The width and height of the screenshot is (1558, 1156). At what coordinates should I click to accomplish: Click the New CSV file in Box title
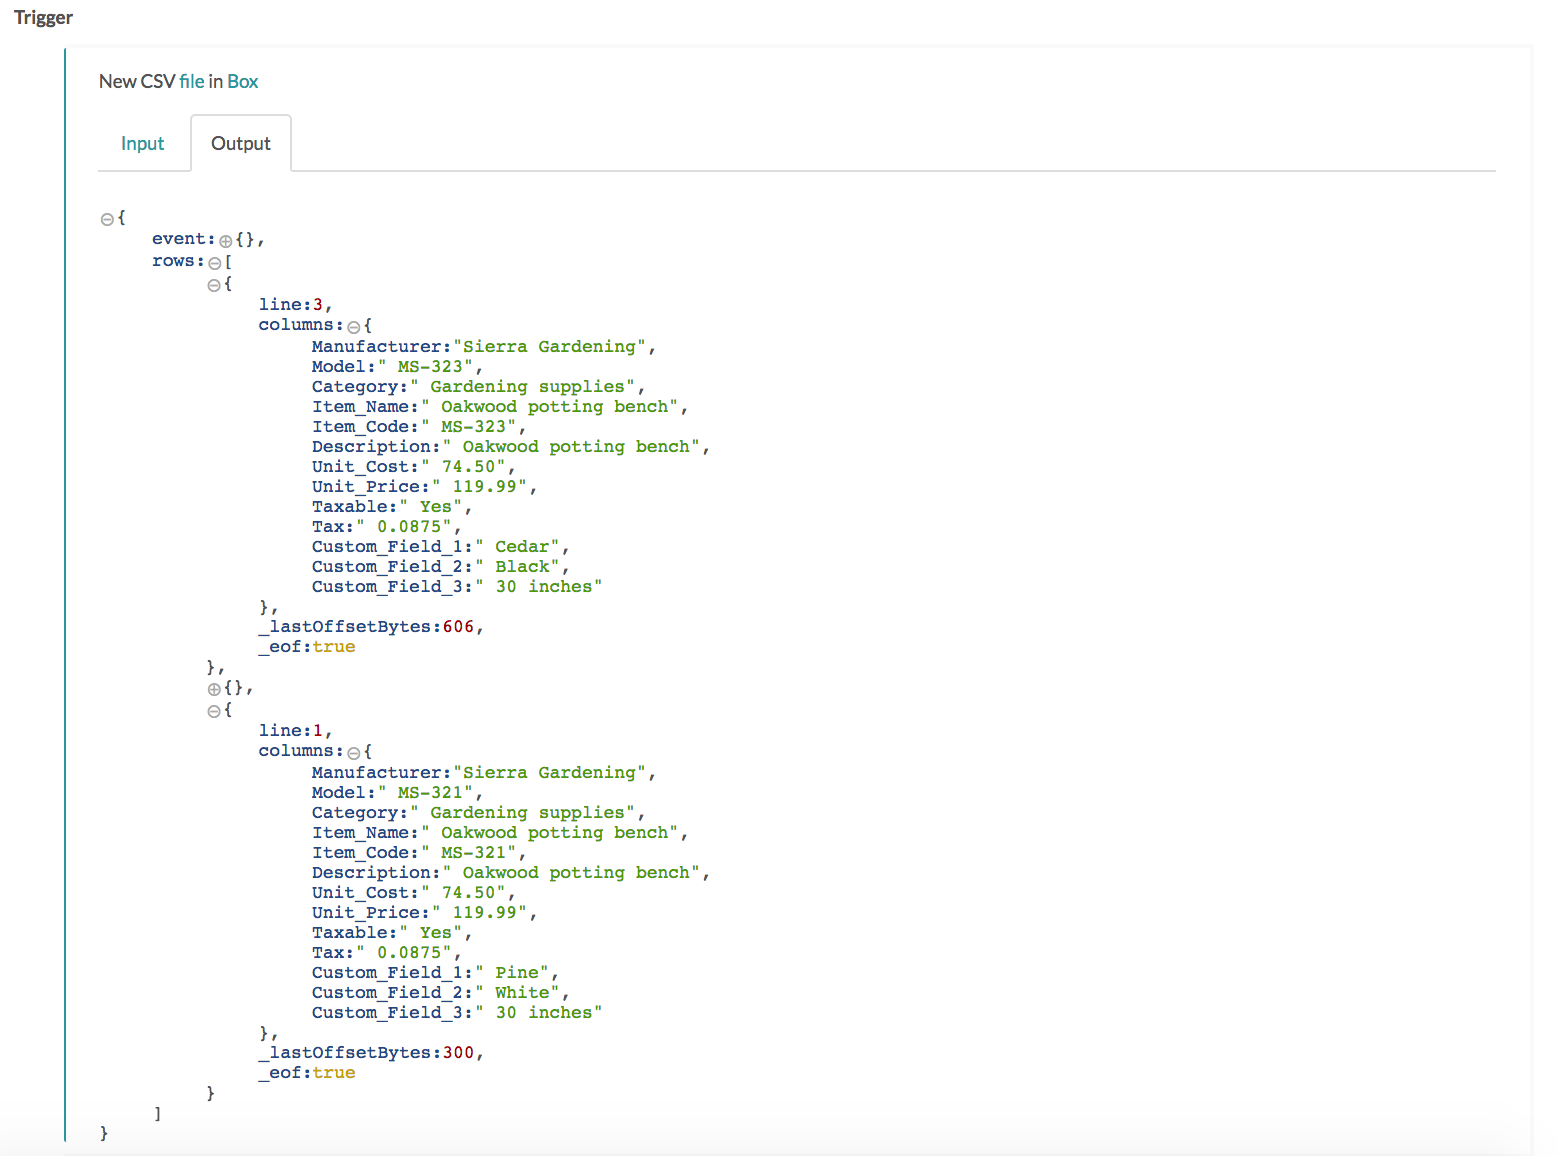click(x=178, y=81)
